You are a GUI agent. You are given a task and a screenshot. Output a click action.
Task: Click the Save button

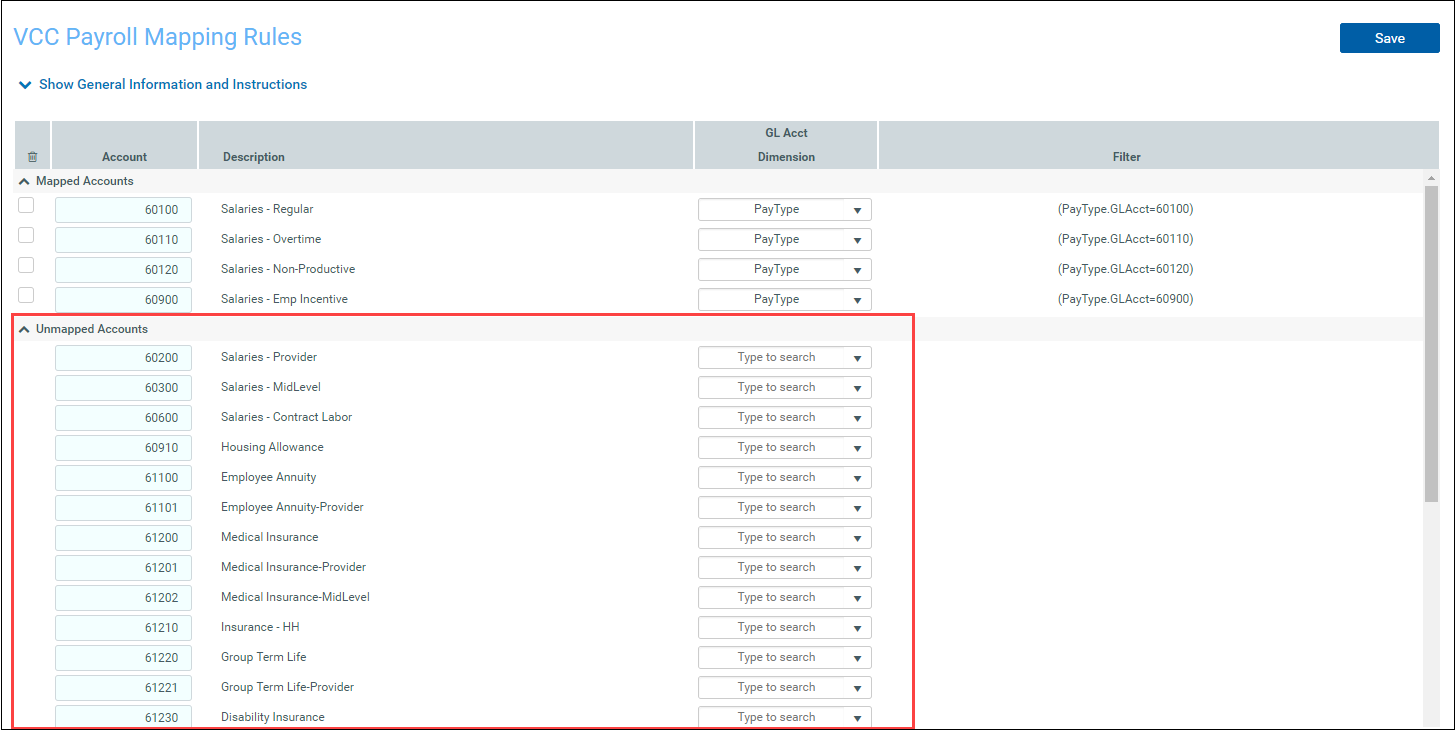point(1389,38)
